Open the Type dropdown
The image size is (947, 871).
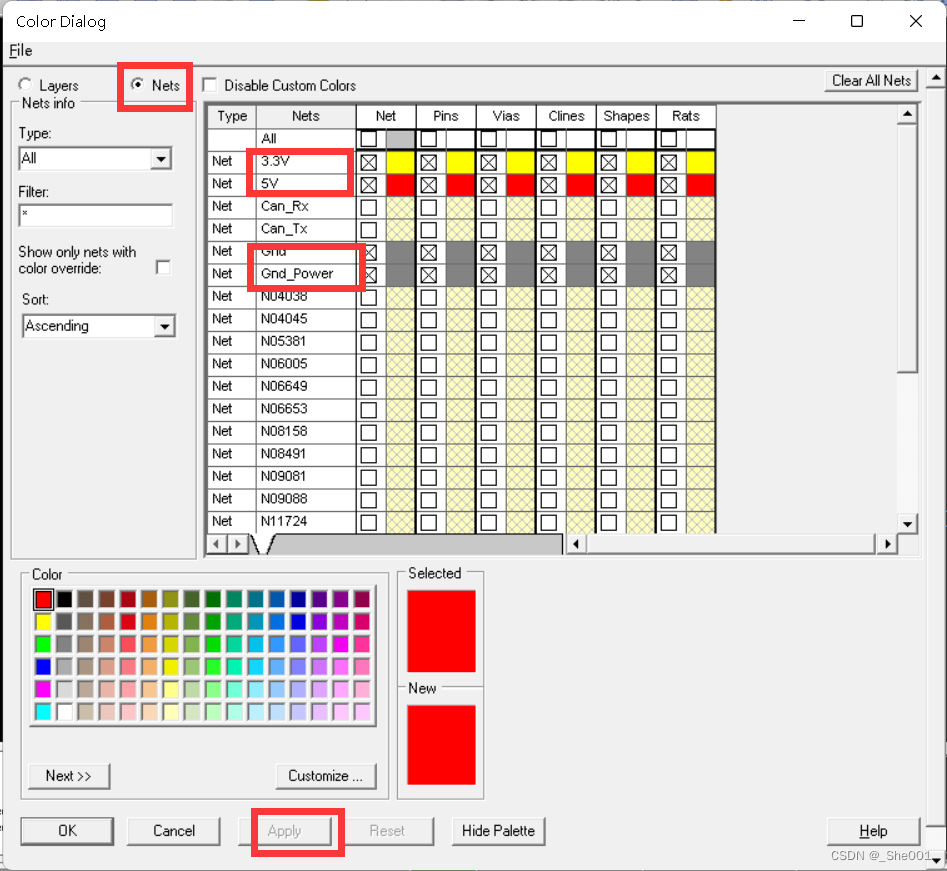[160, 159]
